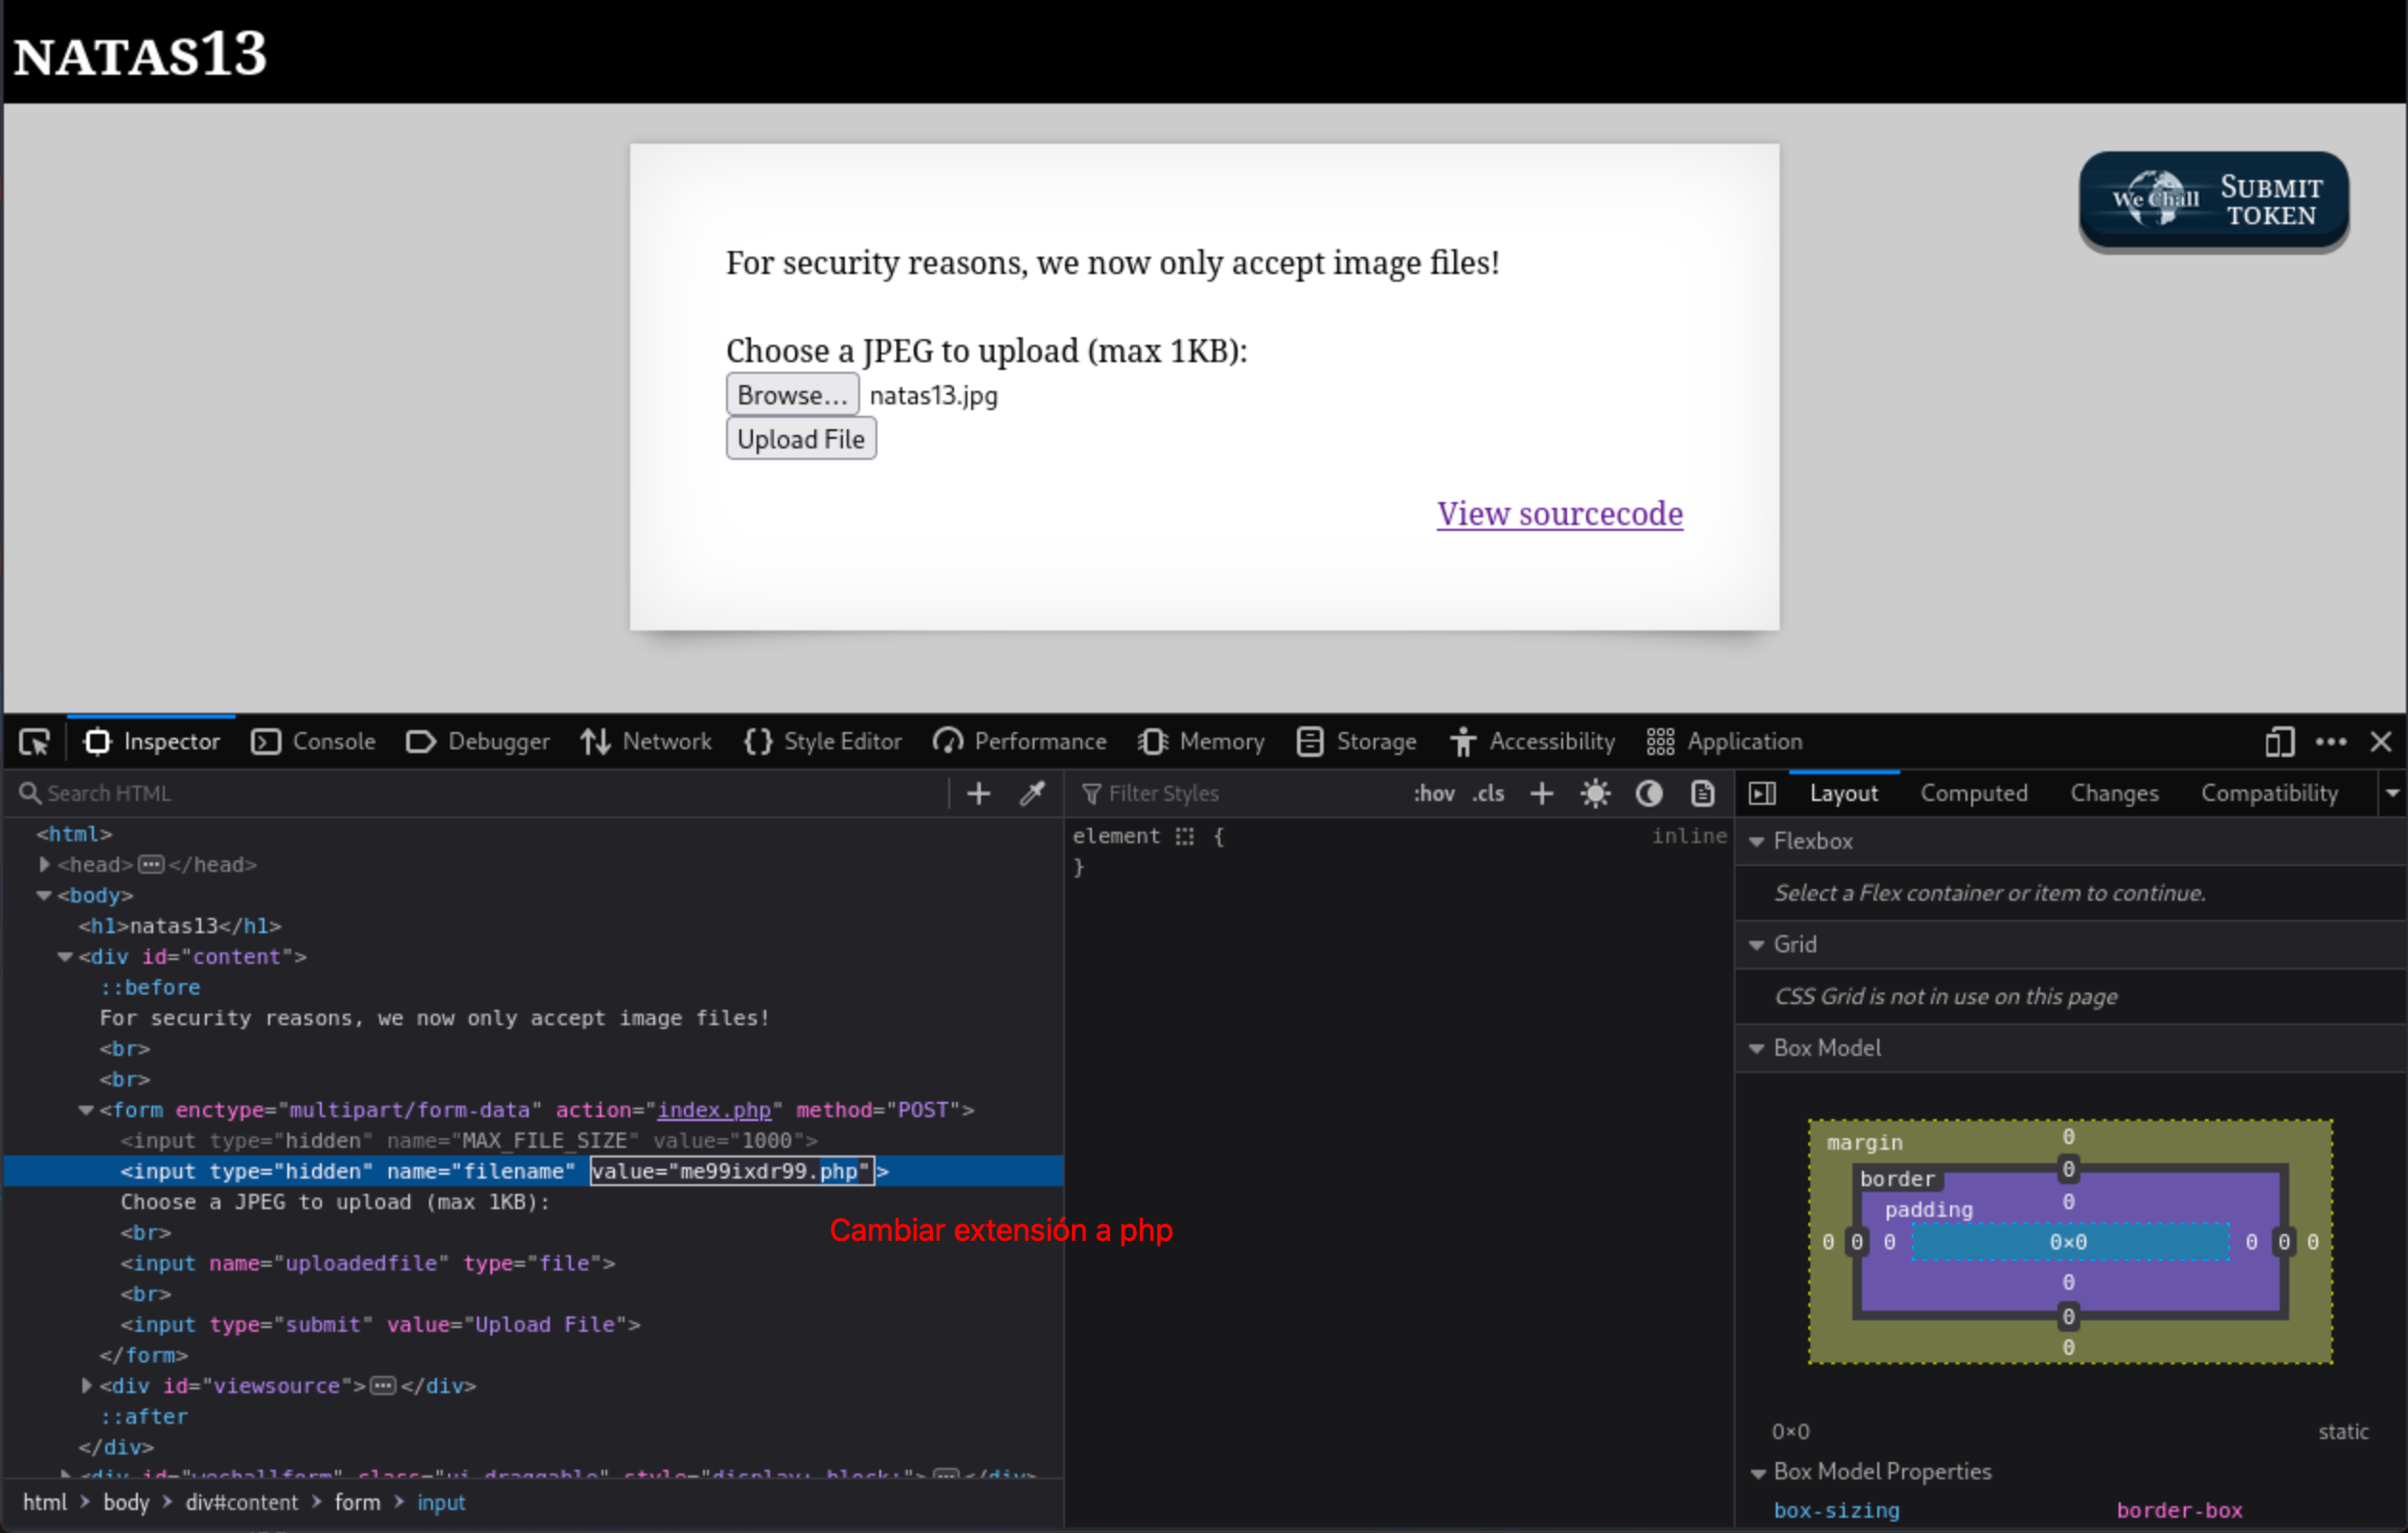The width and height of the screenshot is (2408, 1533).
Task: Open the Computed tab
Action: pyautogui.click(x=1973, y=793)
